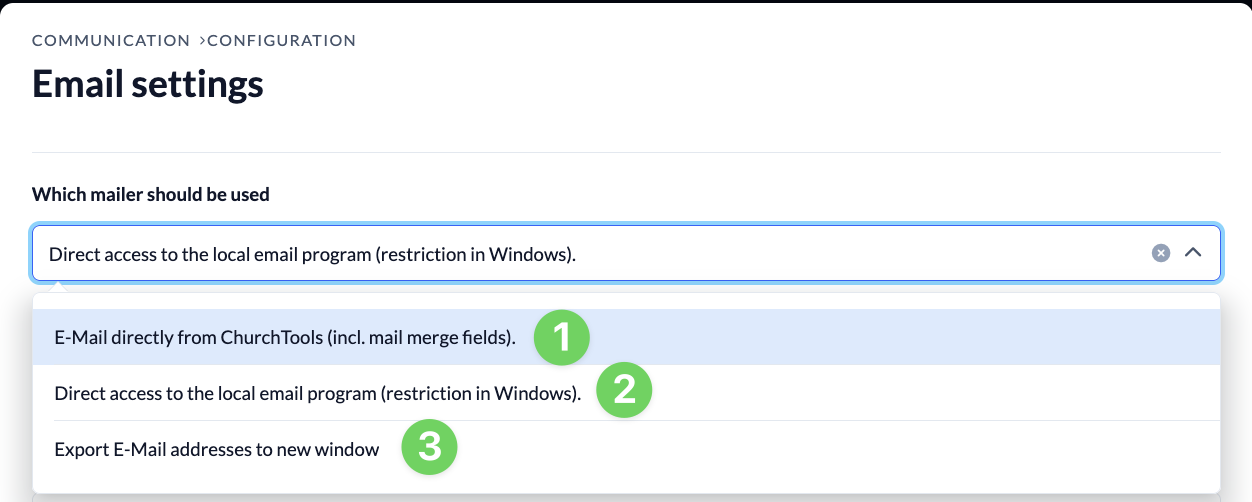
Task: Click the green number 2 badge
Action: [625, 391]
